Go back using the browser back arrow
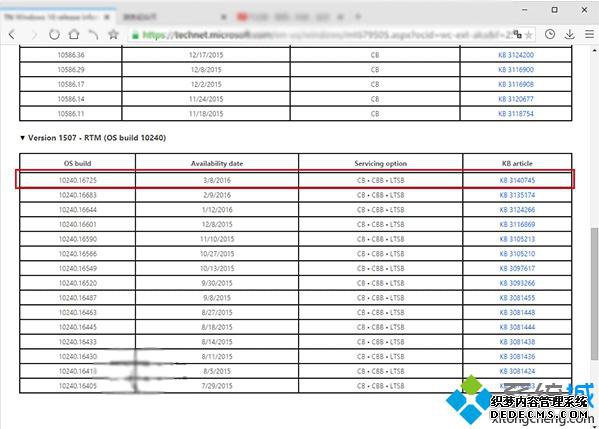Screen dimensions: 599x429 (12, 35)
